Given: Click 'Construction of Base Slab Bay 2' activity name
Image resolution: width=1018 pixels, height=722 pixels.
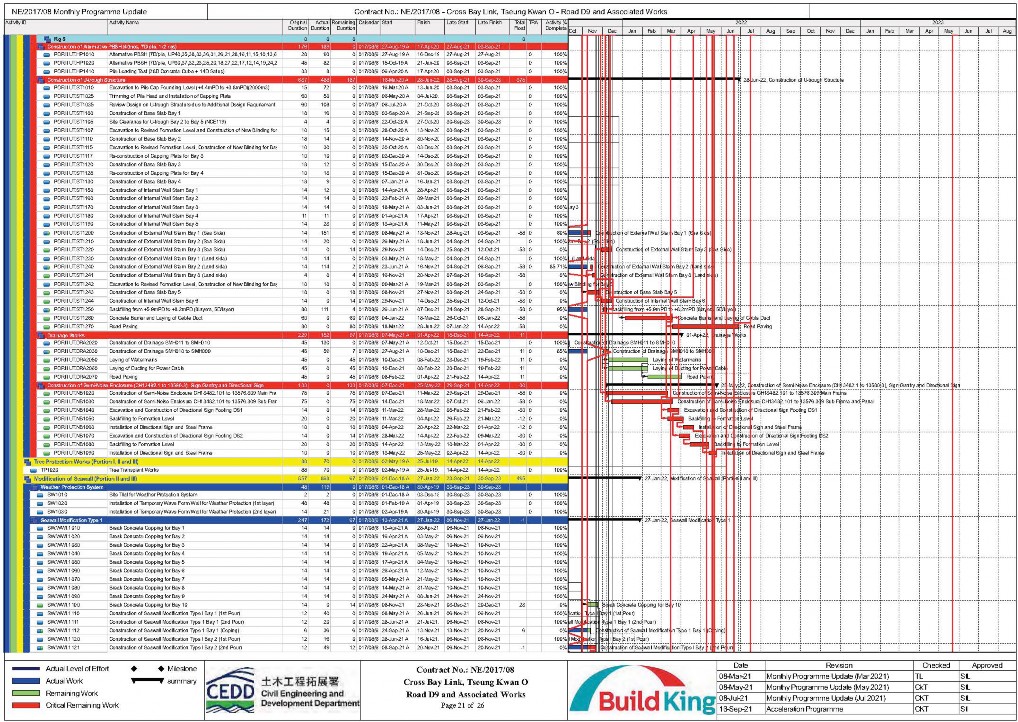Looking at the screenshot, I should click(x=144, y=138).
